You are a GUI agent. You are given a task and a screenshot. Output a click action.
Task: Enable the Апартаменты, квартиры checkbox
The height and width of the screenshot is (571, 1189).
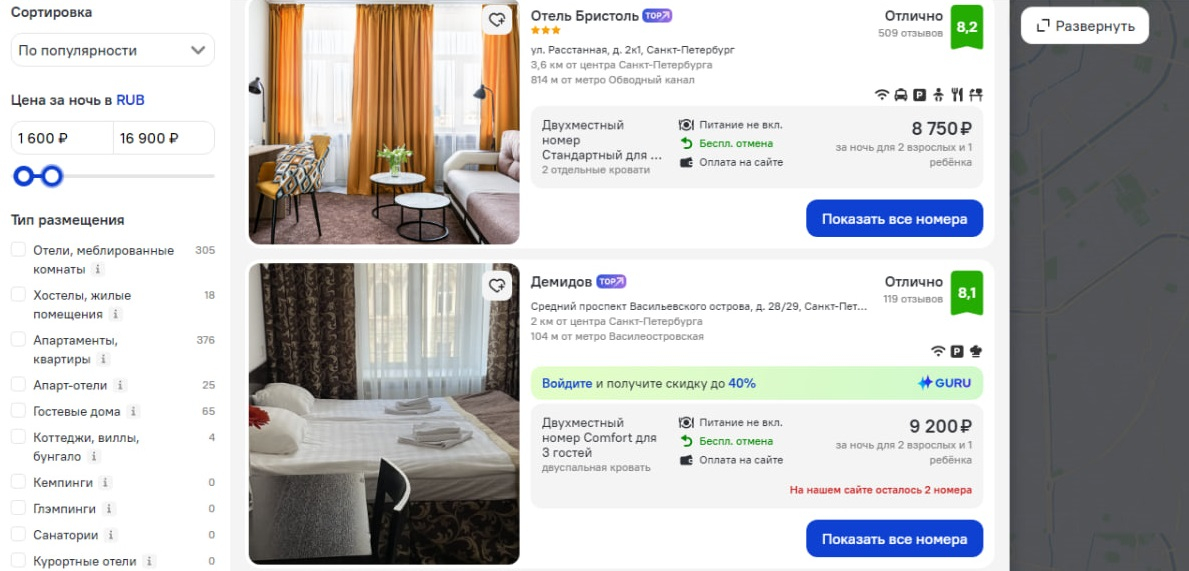pos(18,340)
